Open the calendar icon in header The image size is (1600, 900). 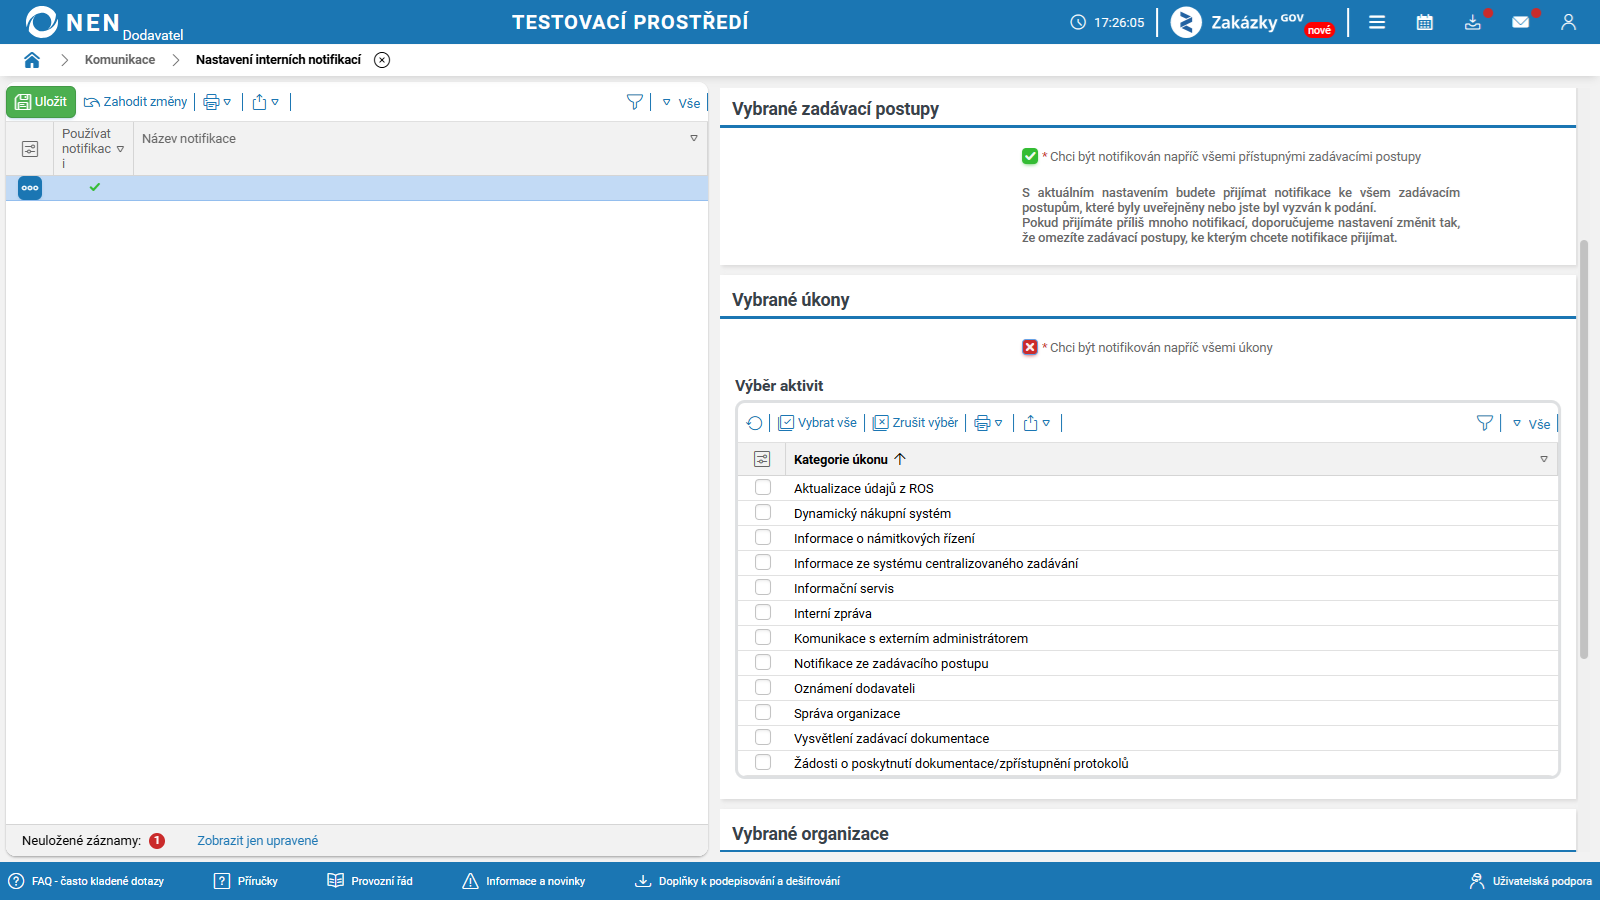[1425, 22]
